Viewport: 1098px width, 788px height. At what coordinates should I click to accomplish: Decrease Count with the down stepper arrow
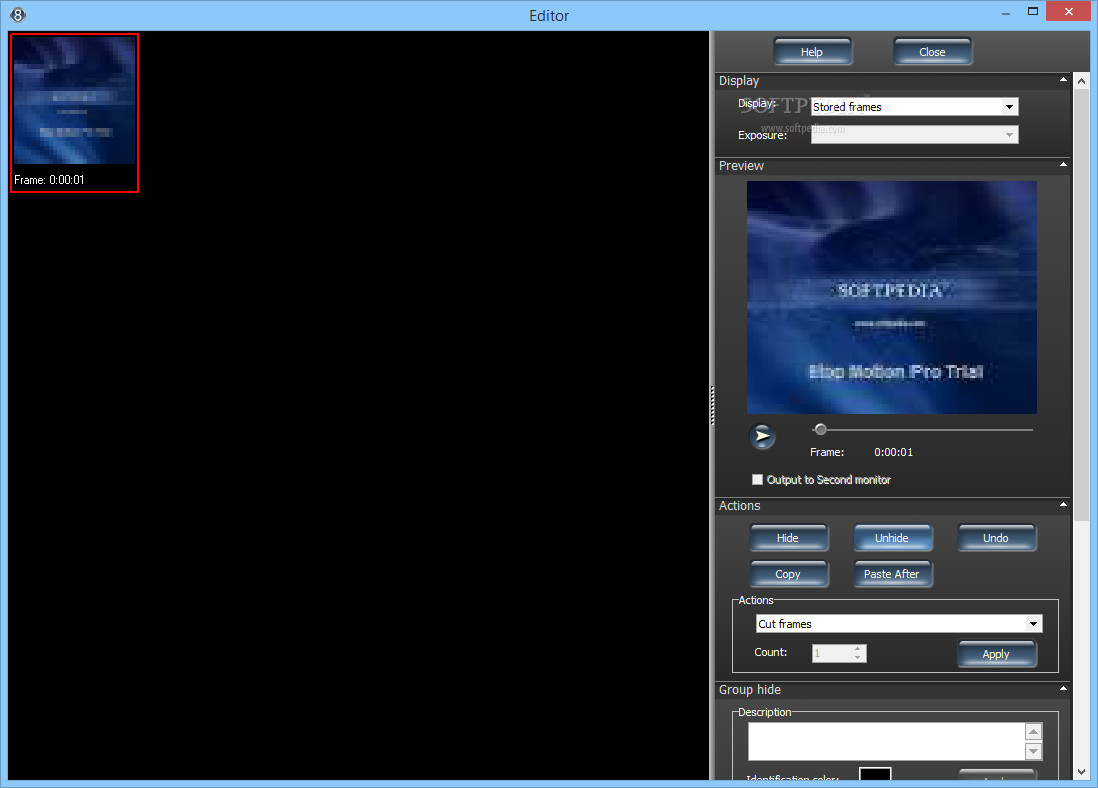click(859, 658)
